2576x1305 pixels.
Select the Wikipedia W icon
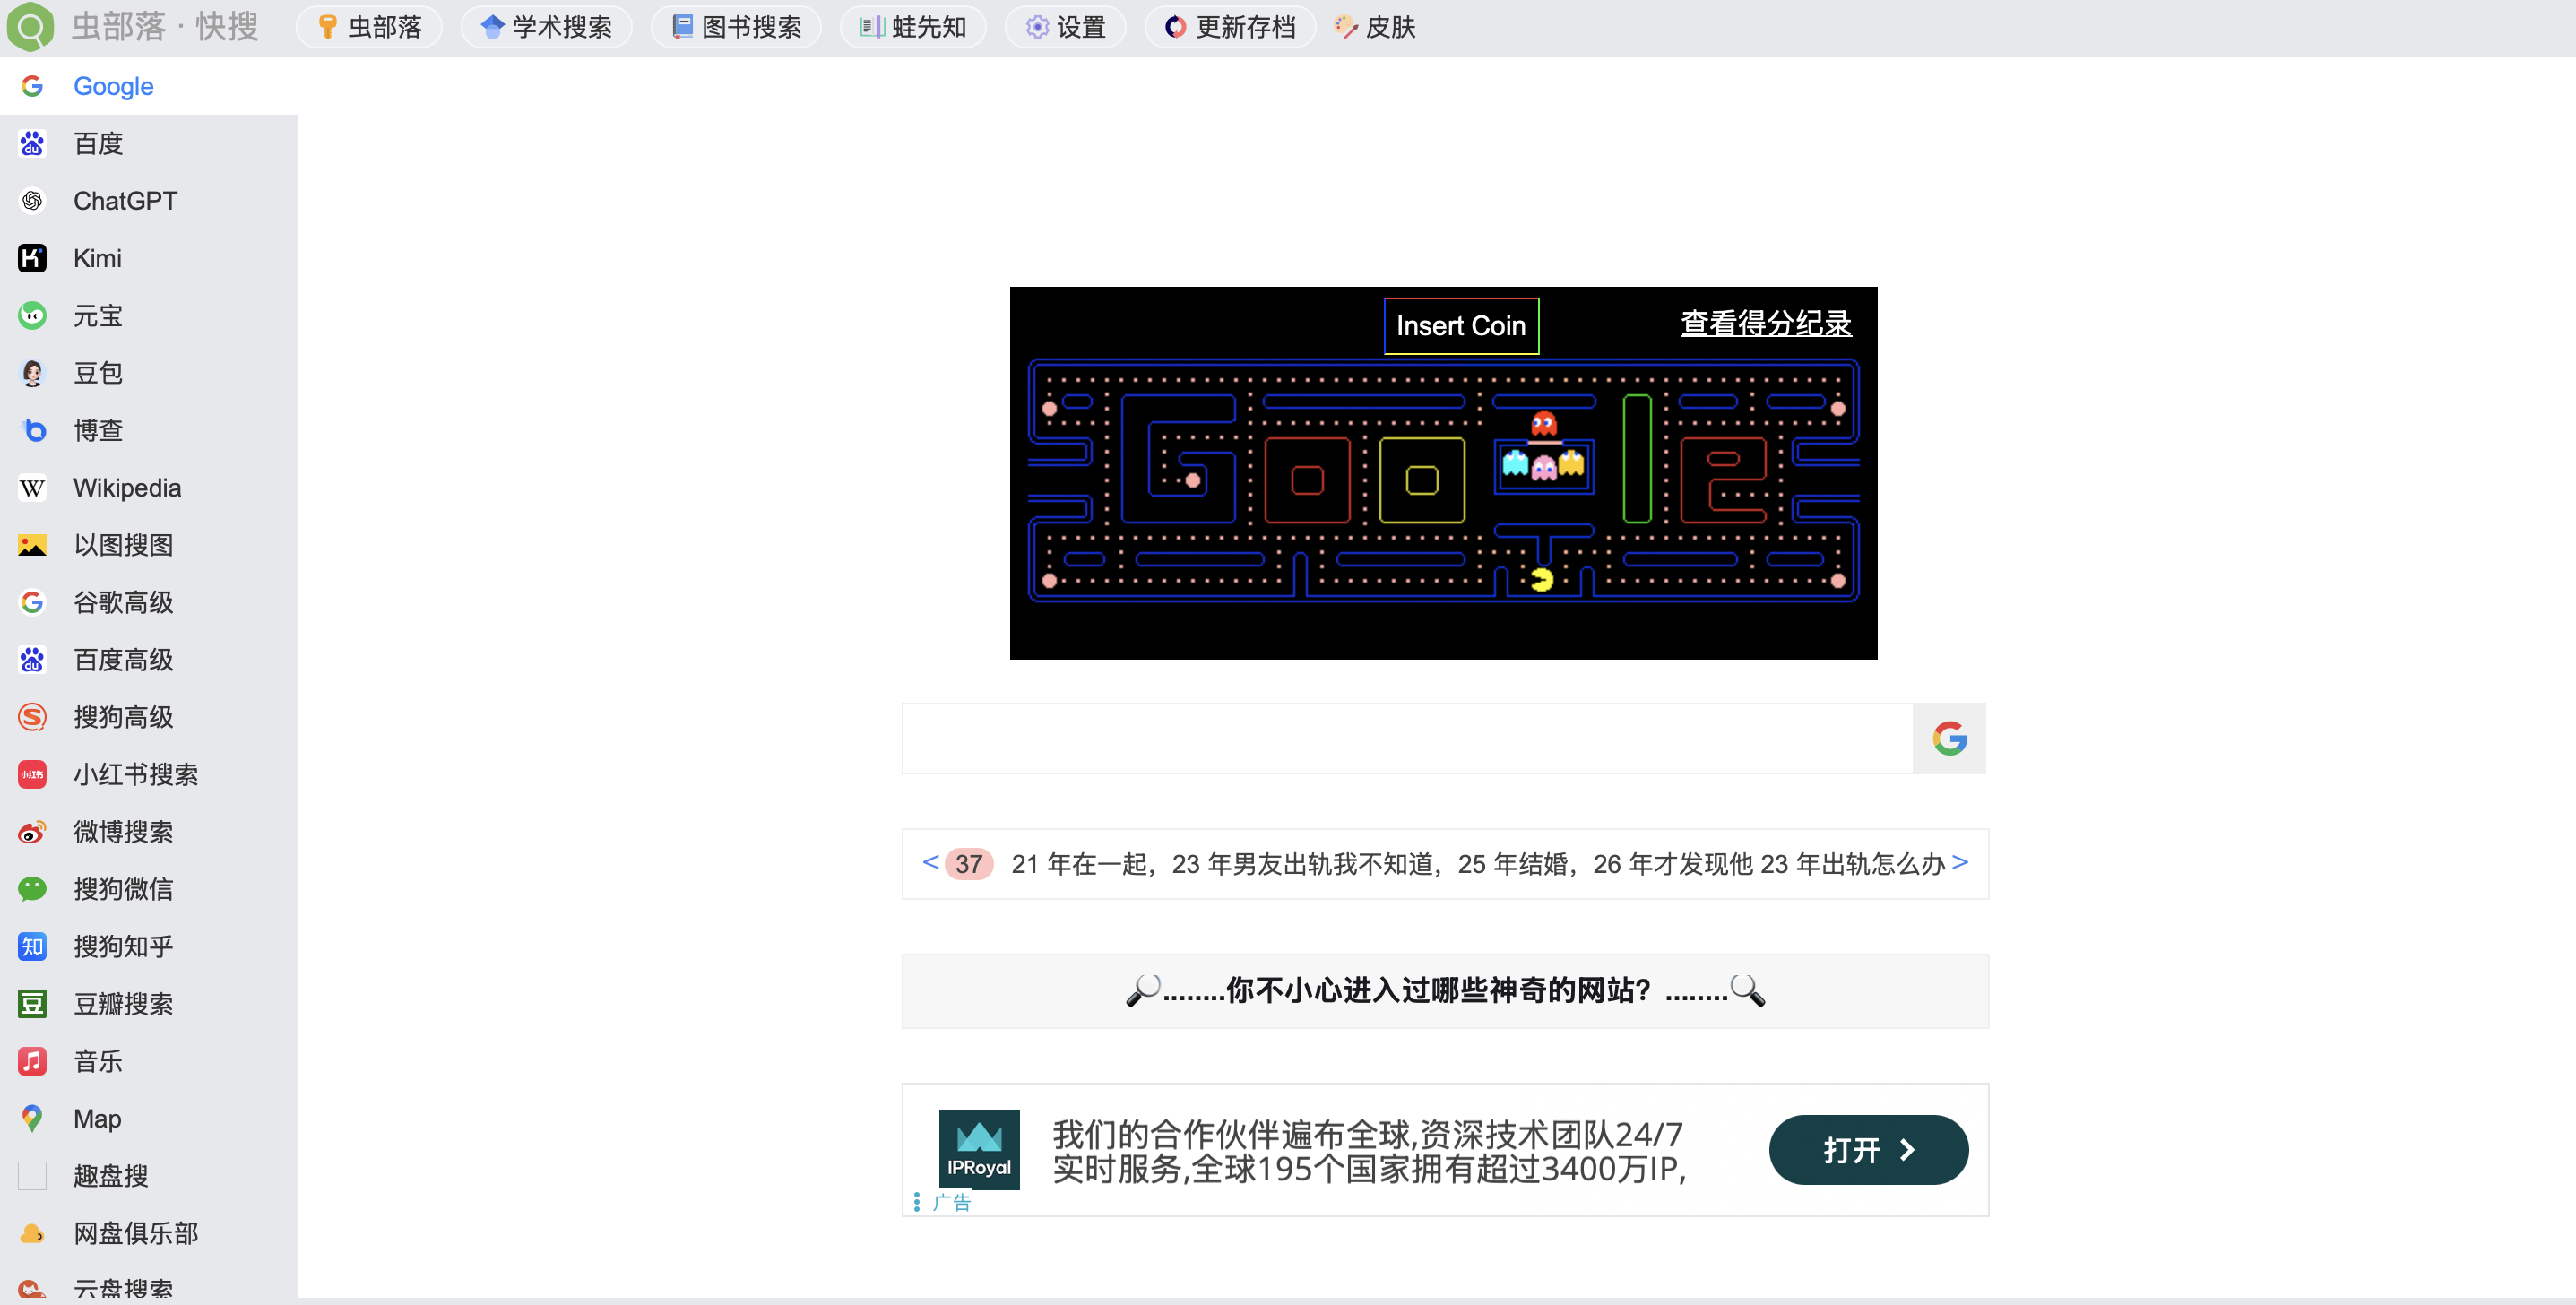coord(32,488)
